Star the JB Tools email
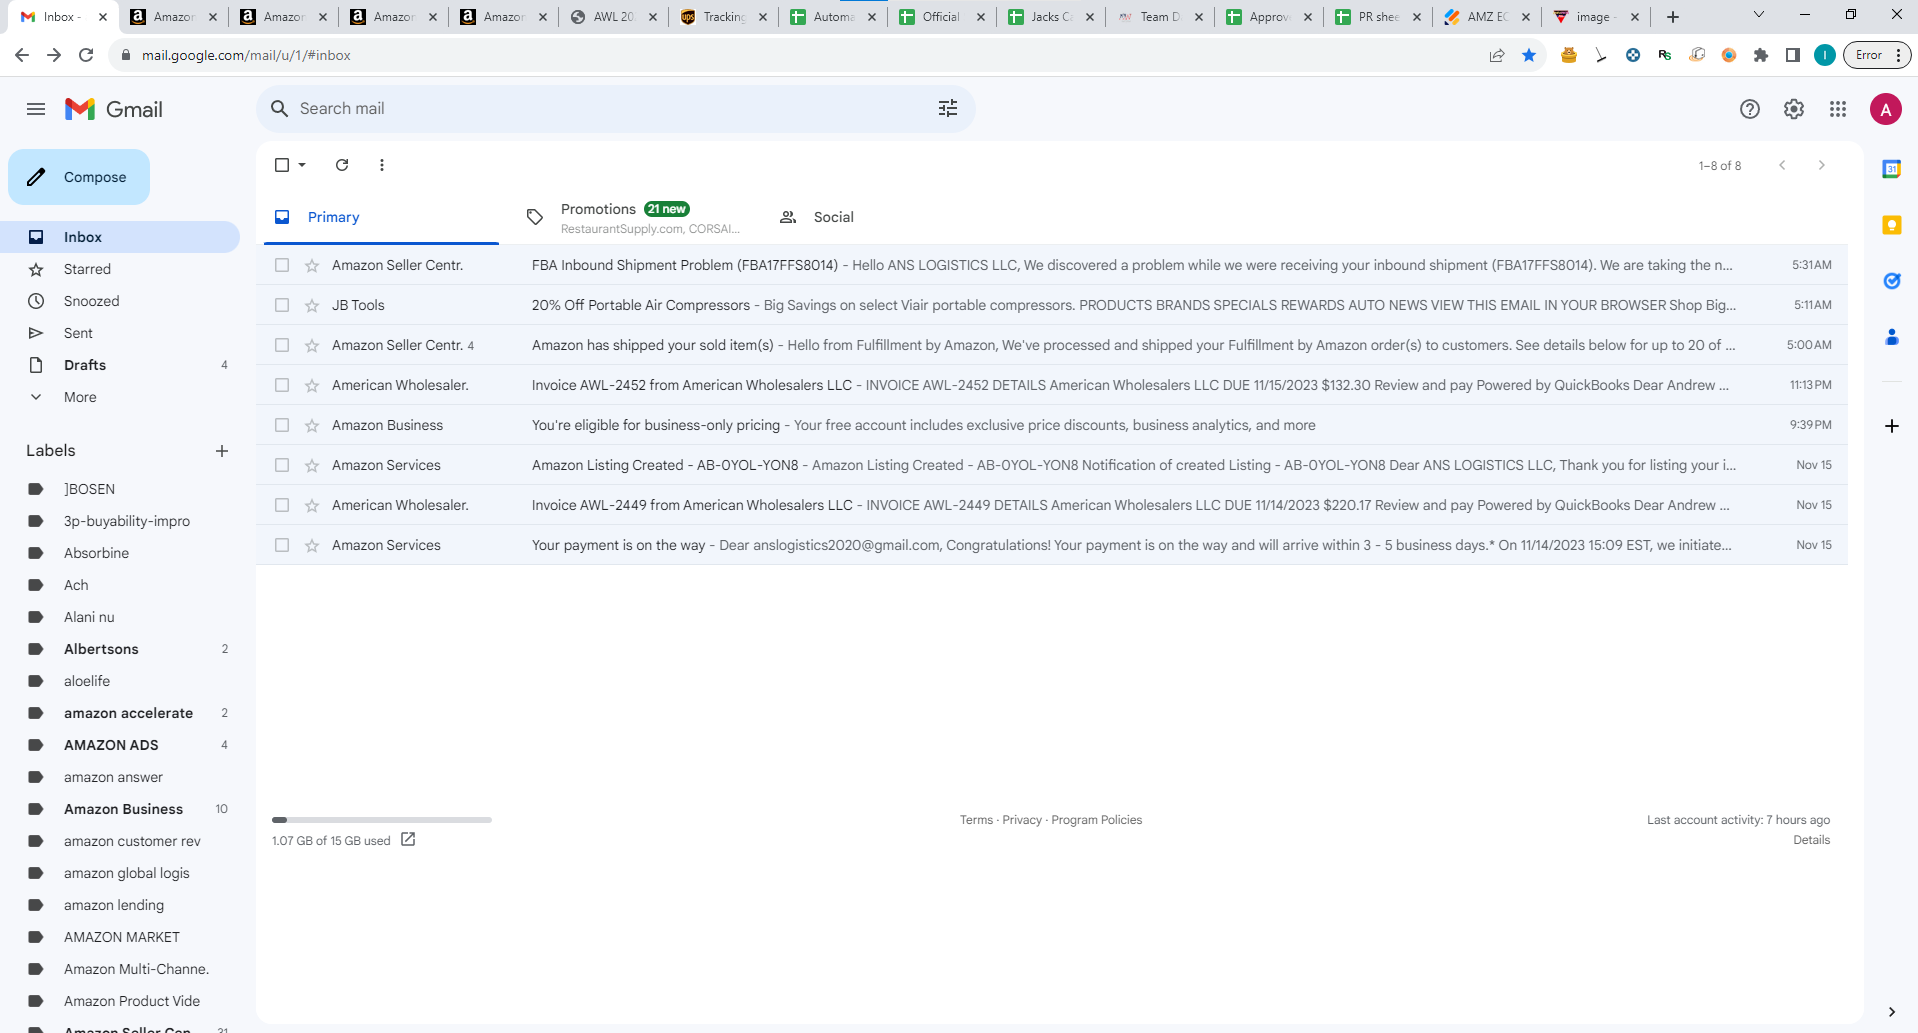The image size is (1918, 1033). click(312, 305)
